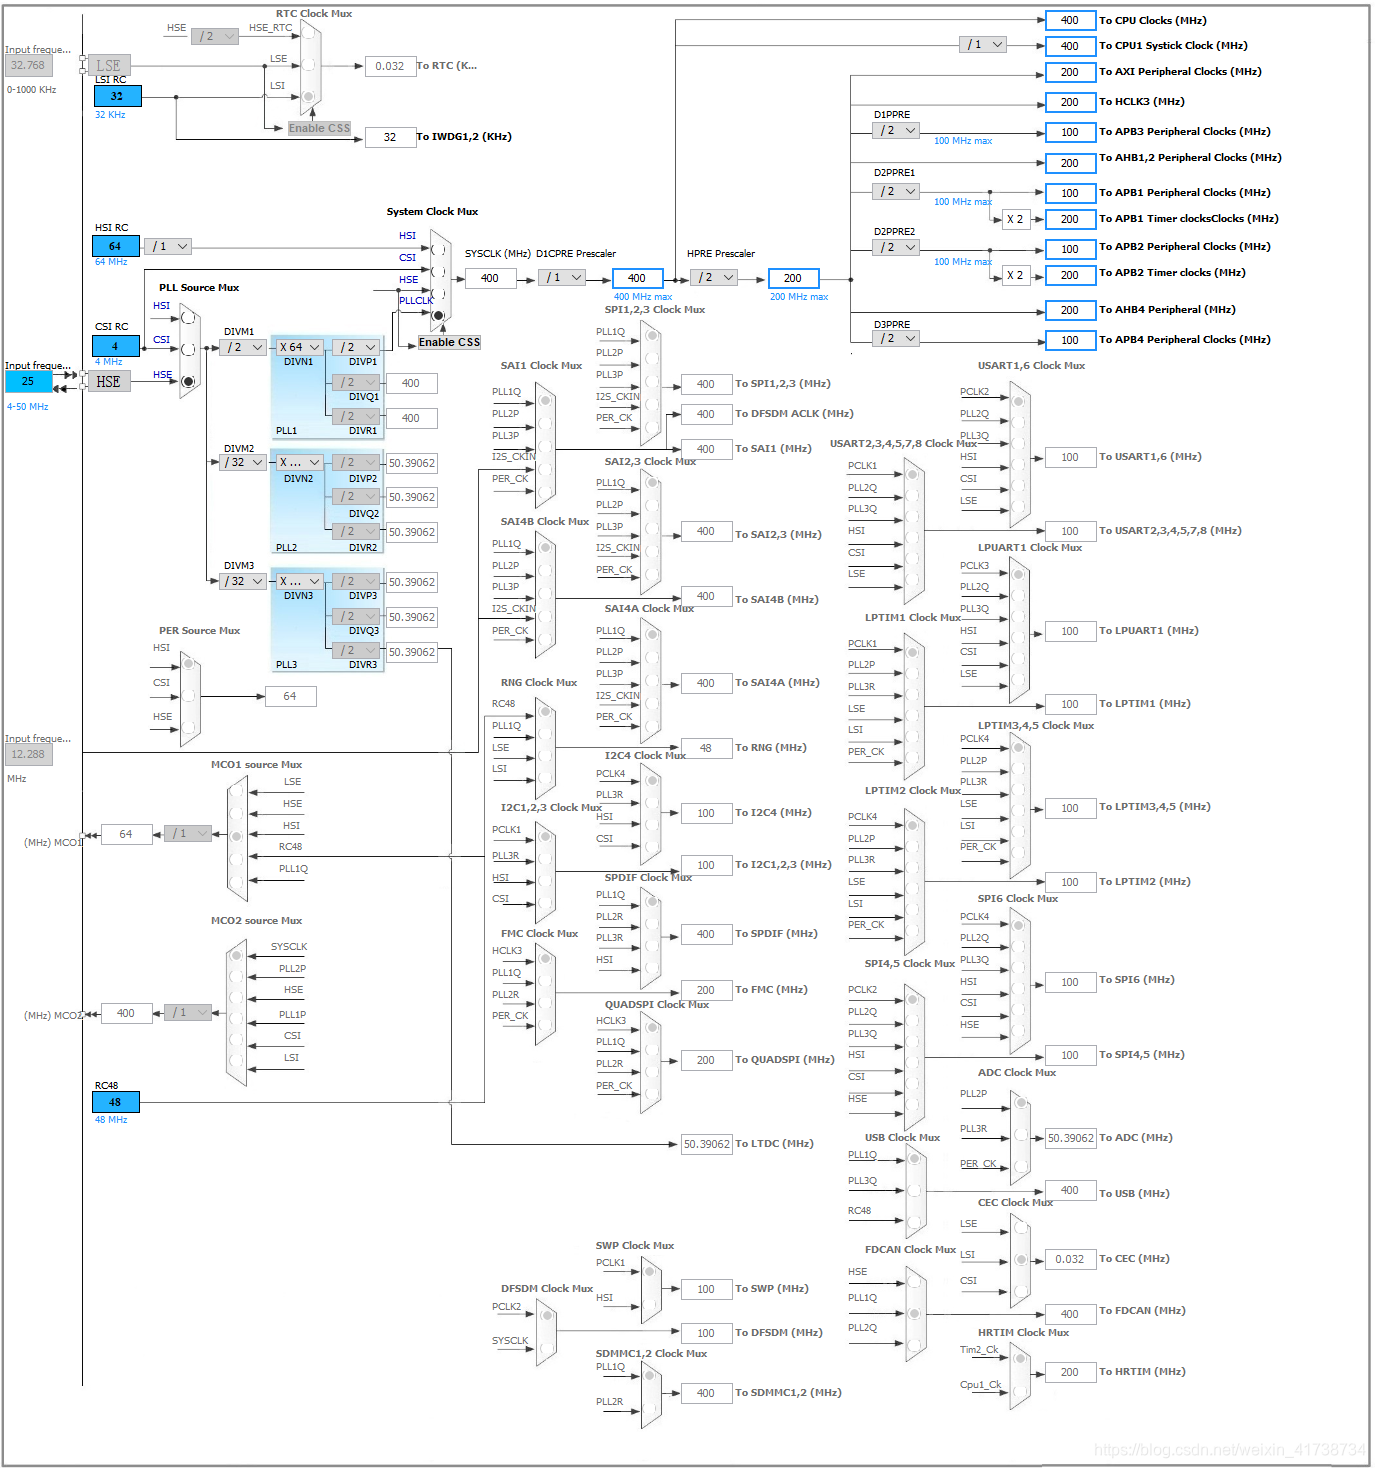
Task: Click the HSE oscillator block
Action: point(108,381)
